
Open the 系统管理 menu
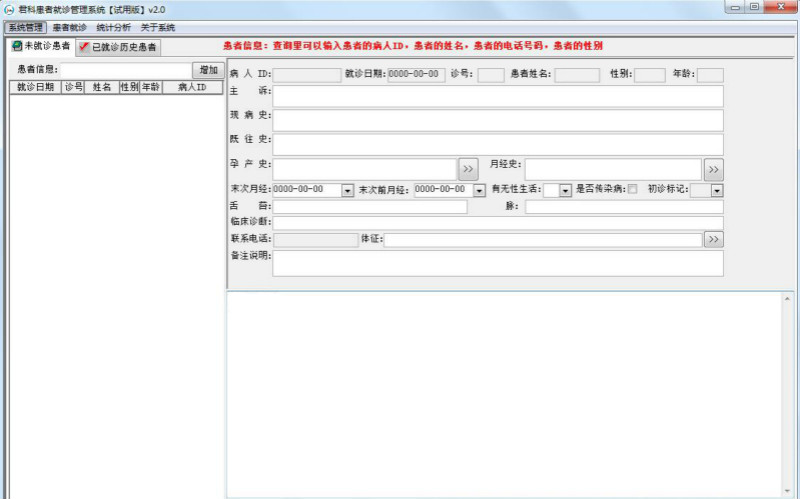[x=25, y=28]
